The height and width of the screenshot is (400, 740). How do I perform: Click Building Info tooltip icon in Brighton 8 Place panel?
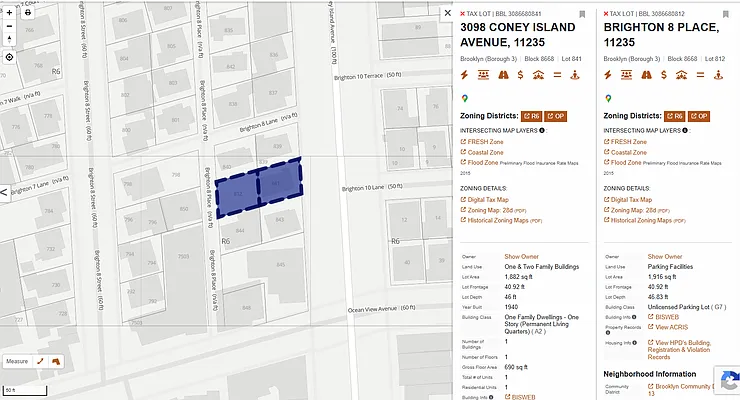click(634, 317)
